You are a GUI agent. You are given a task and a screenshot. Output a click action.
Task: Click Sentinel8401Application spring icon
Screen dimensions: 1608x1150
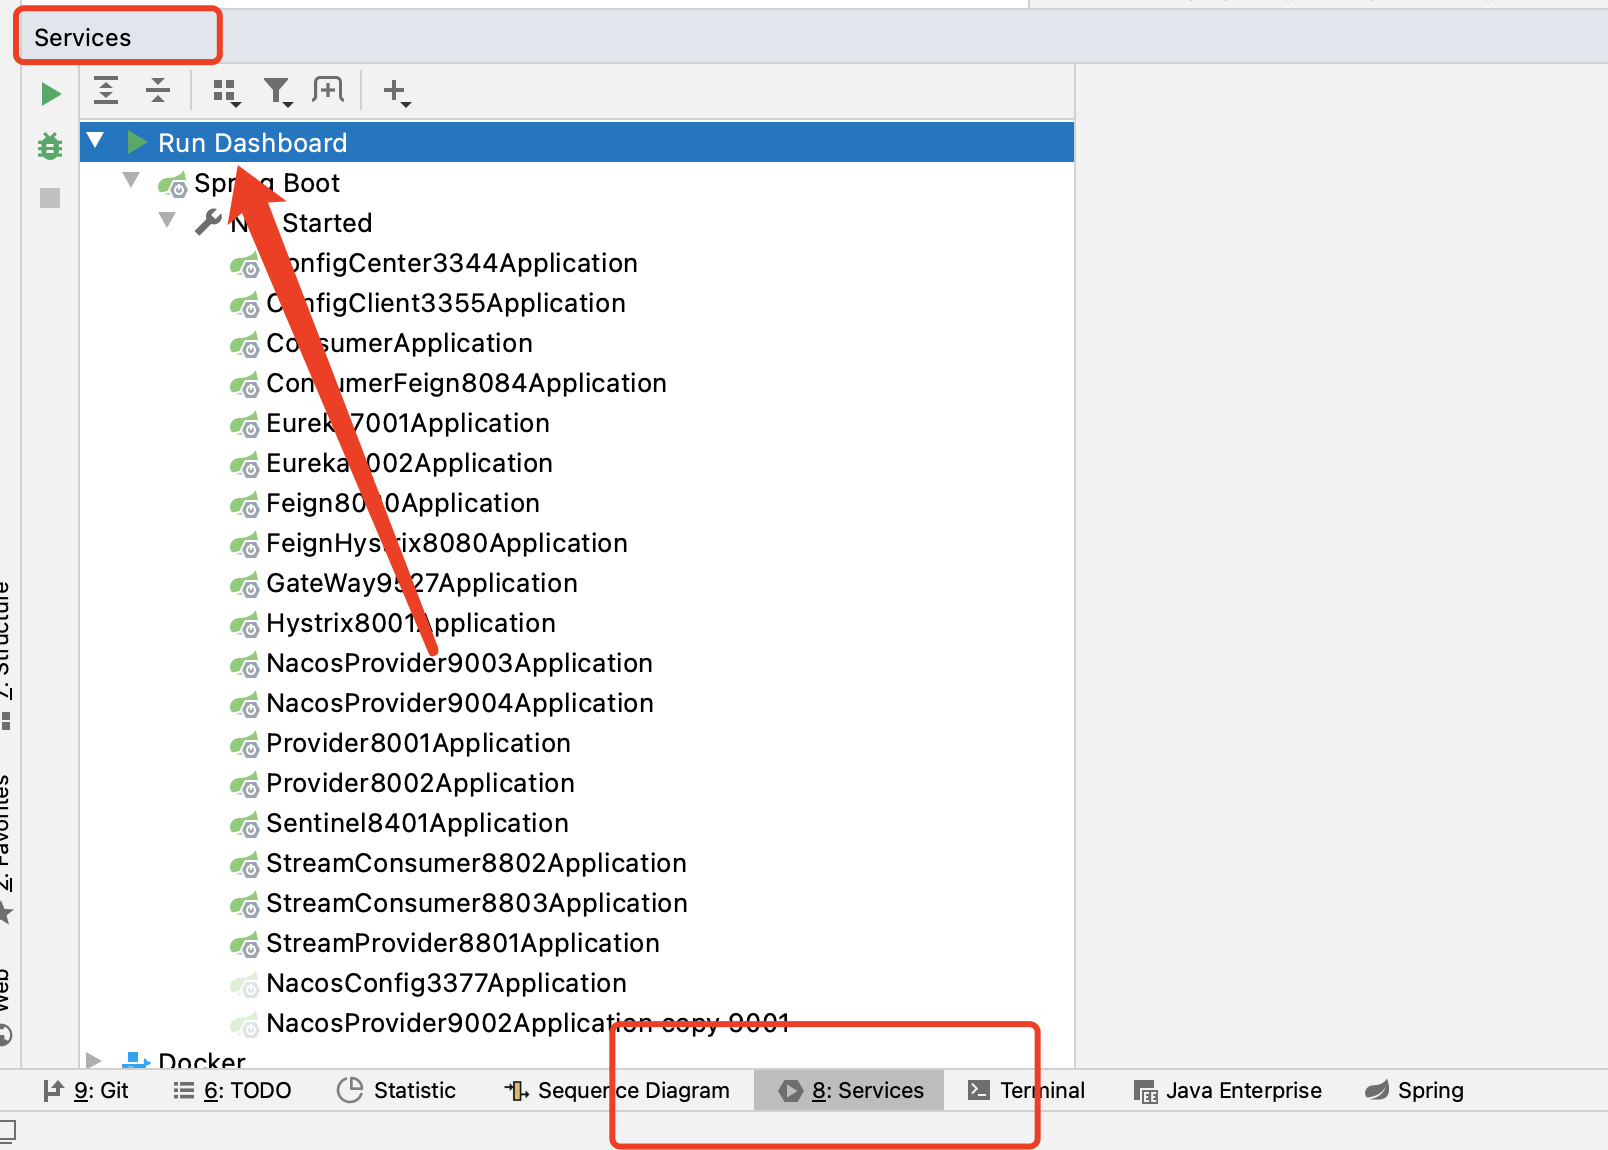click(x=245, y=825)
